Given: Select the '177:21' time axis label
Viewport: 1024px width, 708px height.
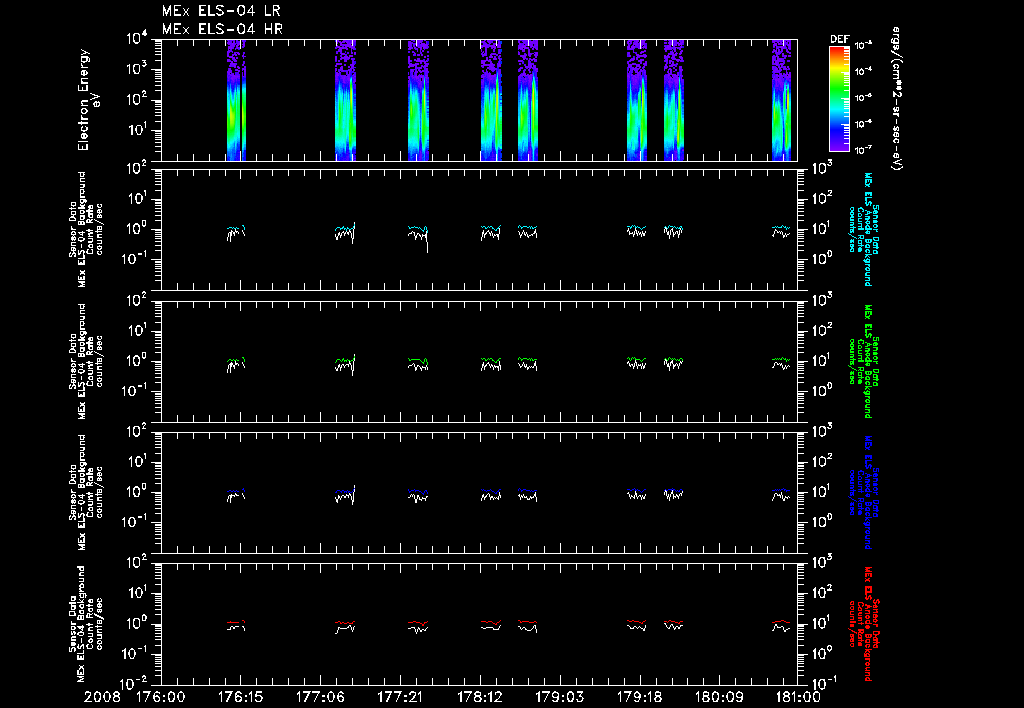Looking at the screenshot, I should pyautogui.click(x=400, y=697).
